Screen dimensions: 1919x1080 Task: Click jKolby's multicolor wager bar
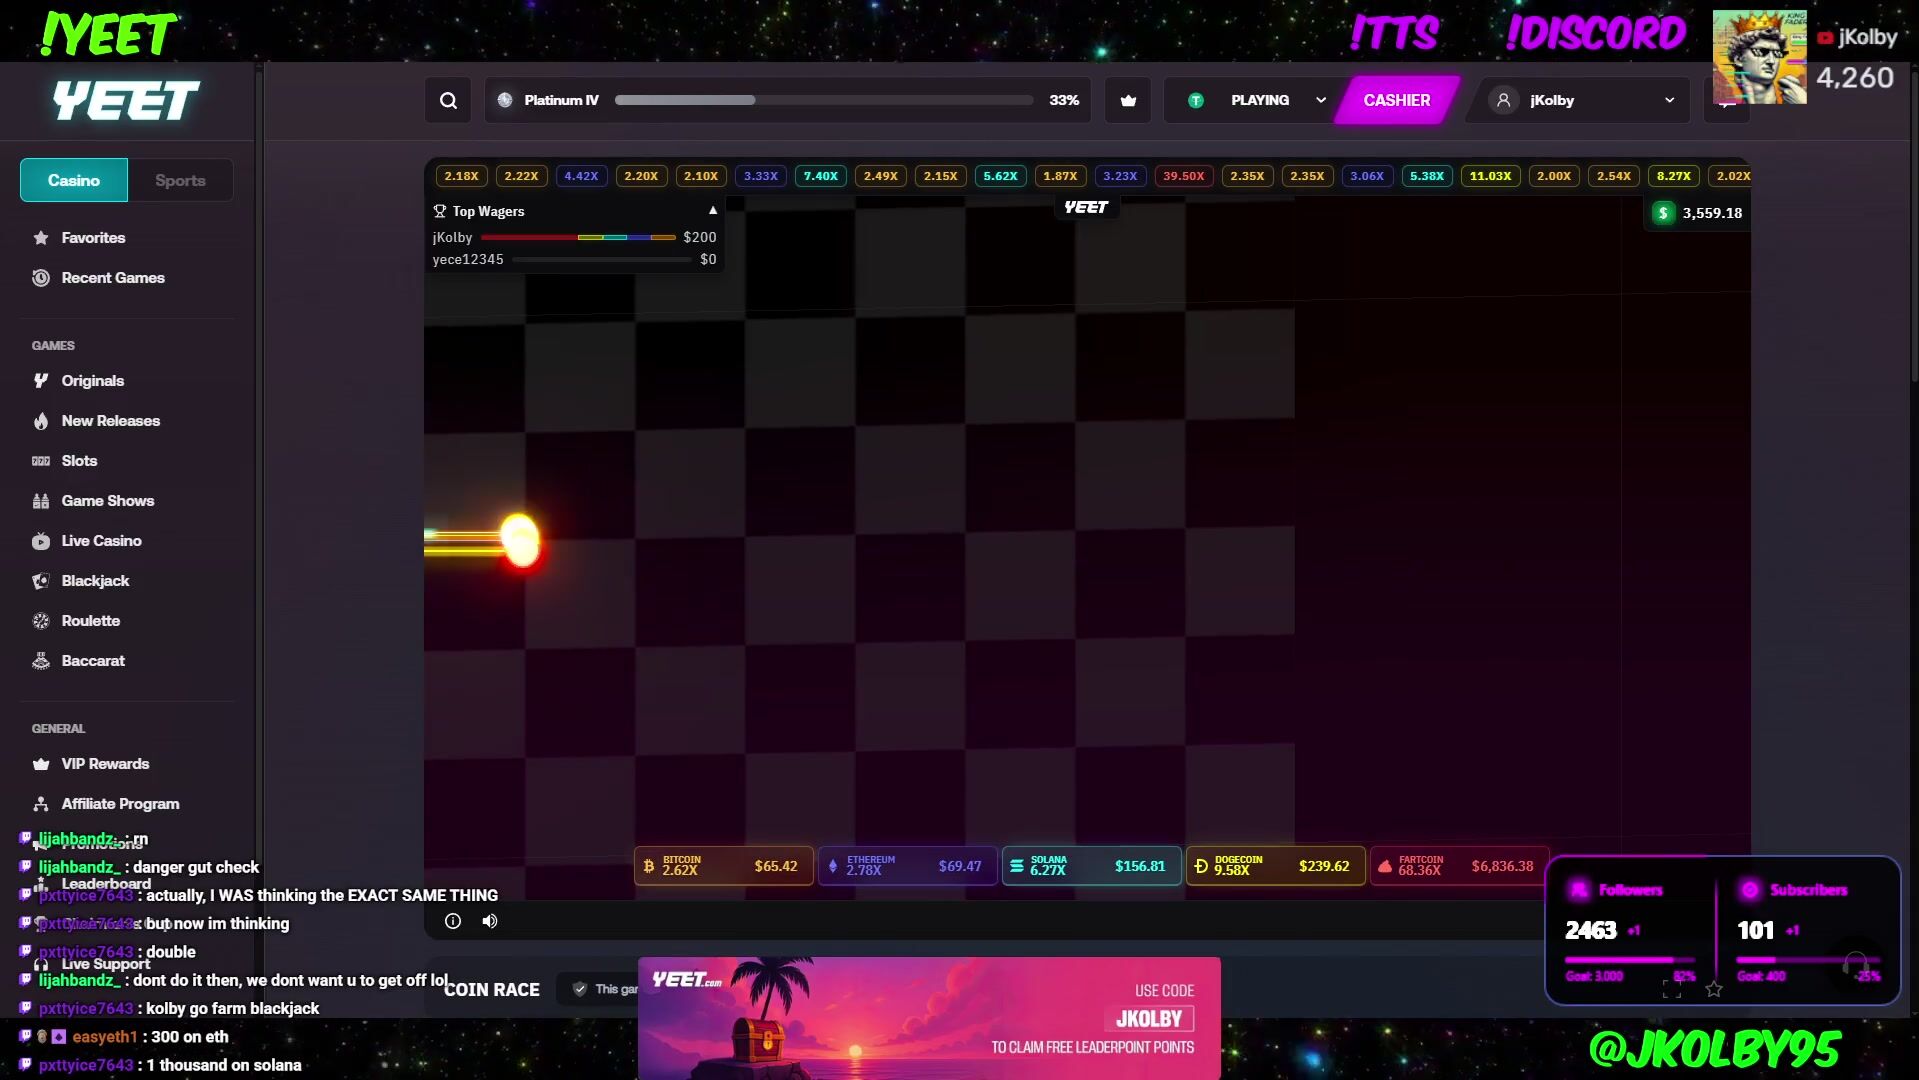(578, 237)
